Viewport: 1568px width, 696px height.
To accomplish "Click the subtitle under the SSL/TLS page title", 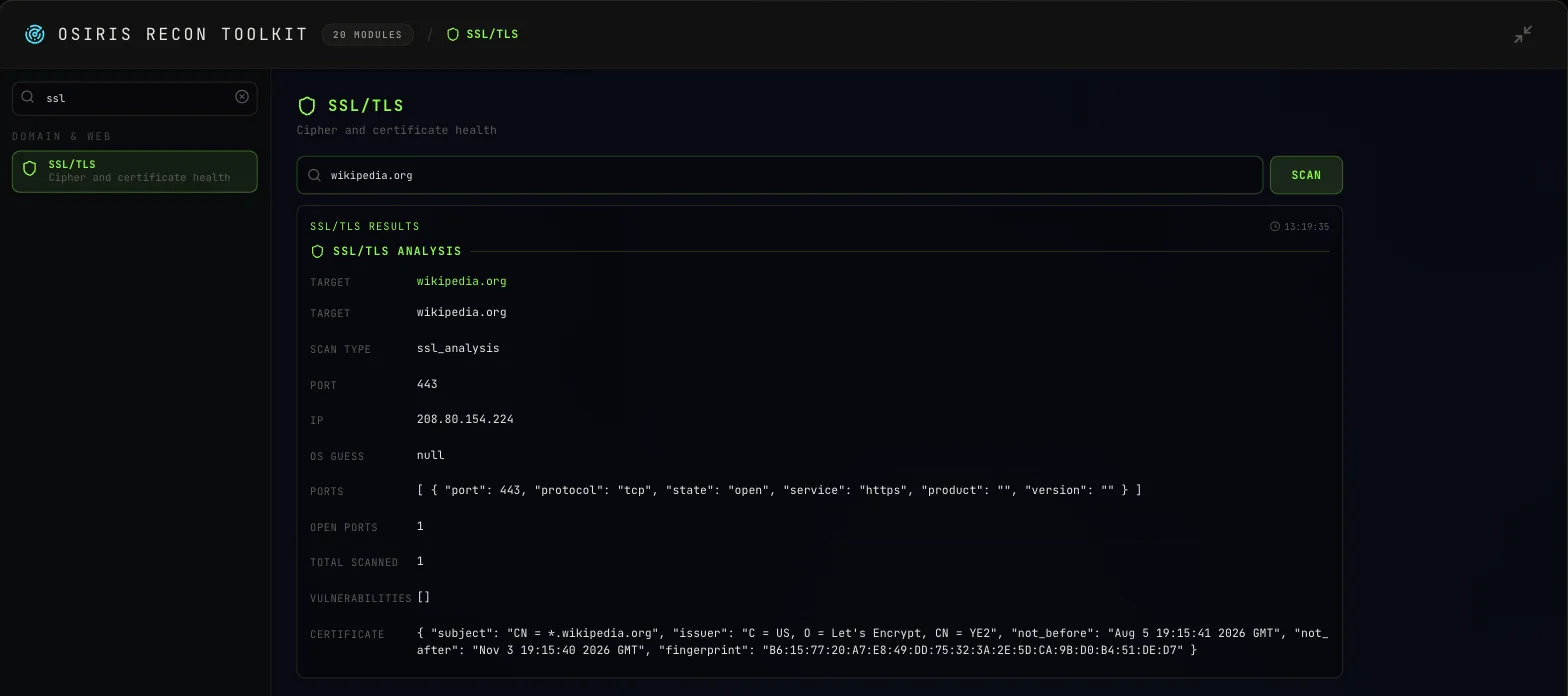I will tap(397, 130).
